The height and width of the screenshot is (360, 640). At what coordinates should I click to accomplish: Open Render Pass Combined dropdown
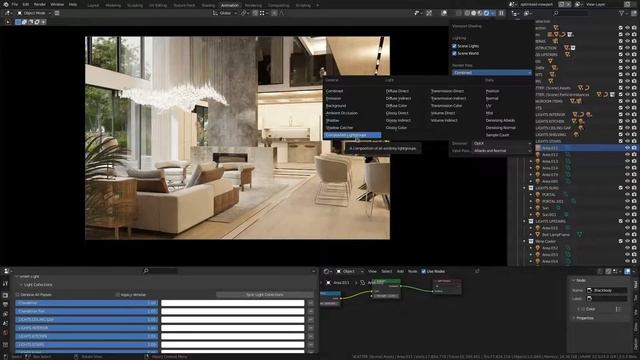click(492, 73)
